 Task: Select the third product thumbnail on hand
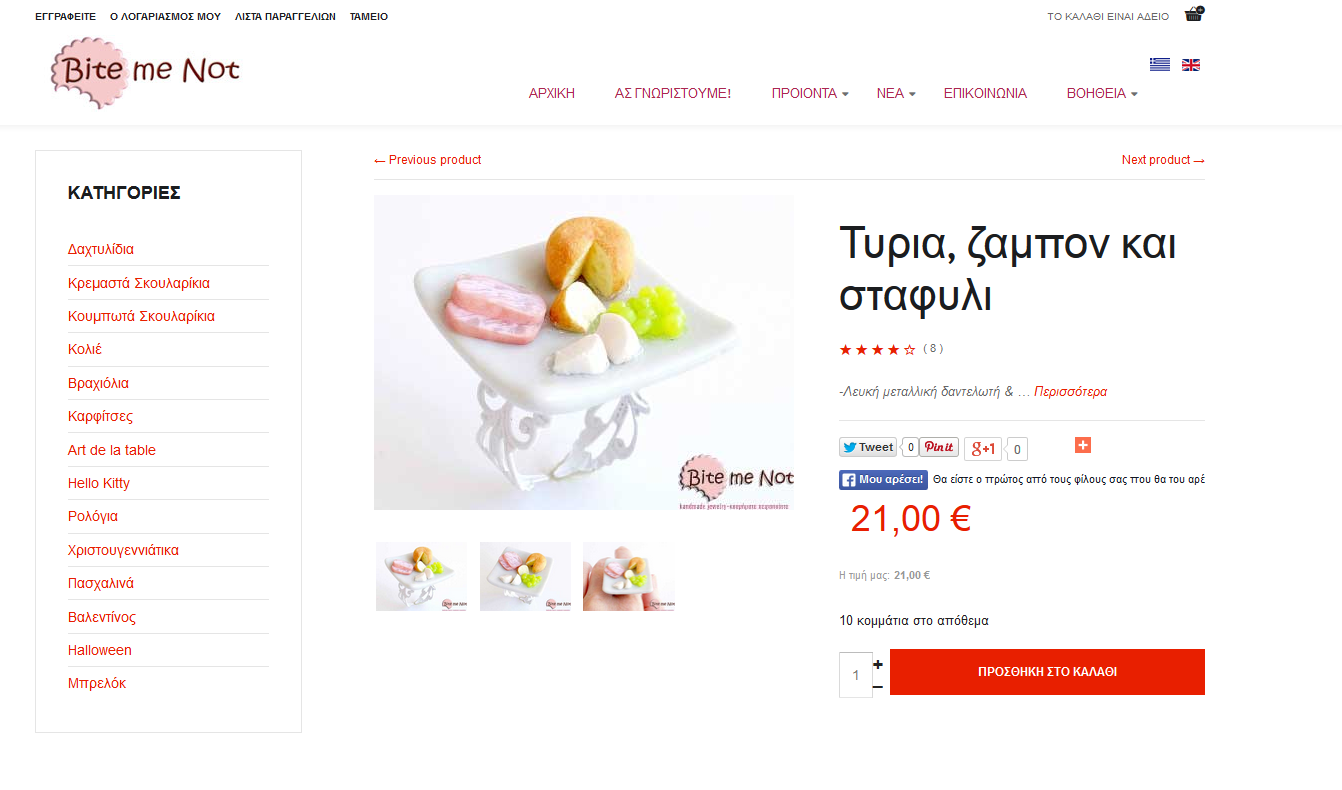coord(628,576)
